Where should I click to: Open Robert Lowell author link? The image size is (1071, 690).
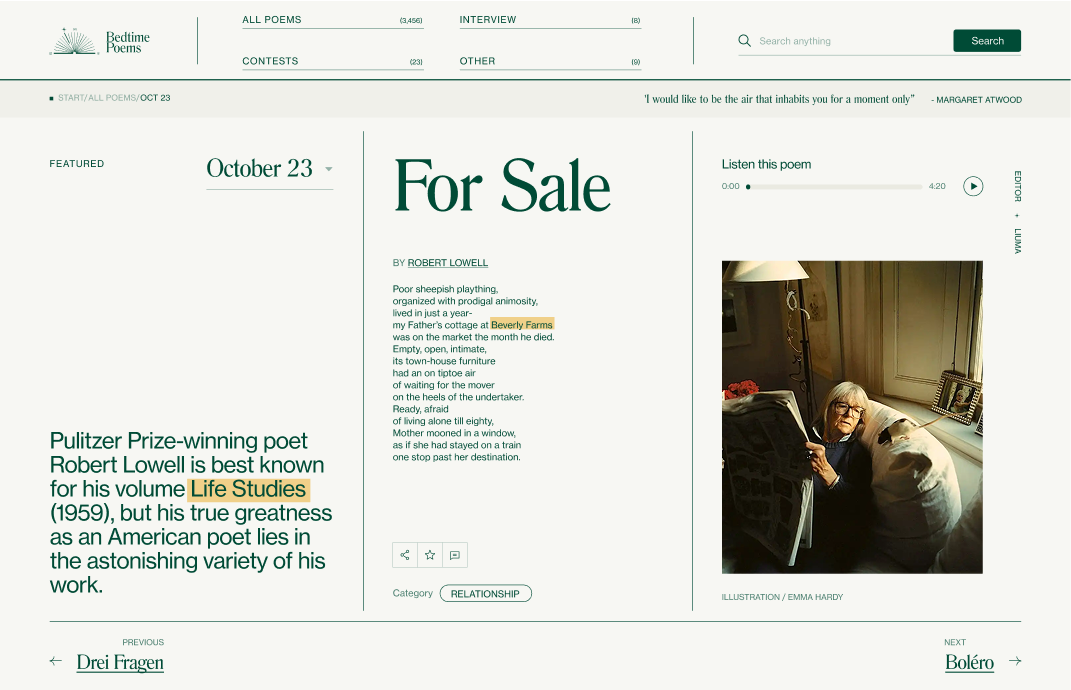tap(447, 263)
